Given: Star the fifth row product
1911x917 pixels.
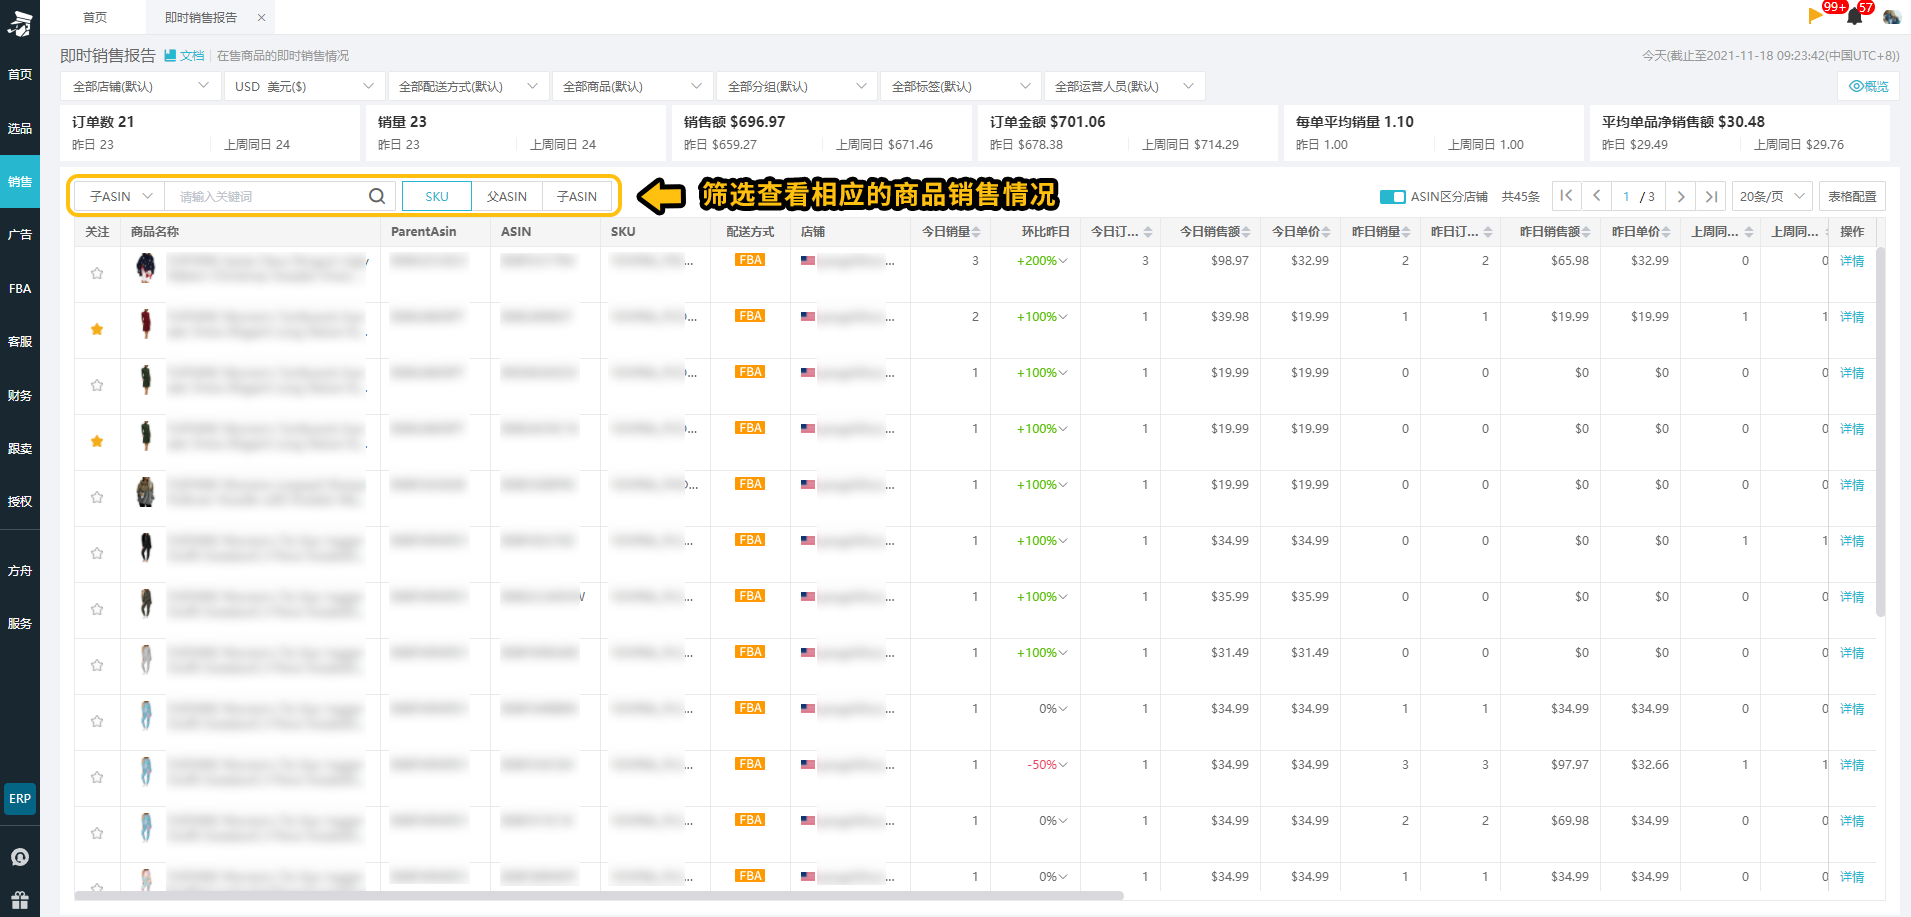Looking at the screenshot, I should 97,497.
